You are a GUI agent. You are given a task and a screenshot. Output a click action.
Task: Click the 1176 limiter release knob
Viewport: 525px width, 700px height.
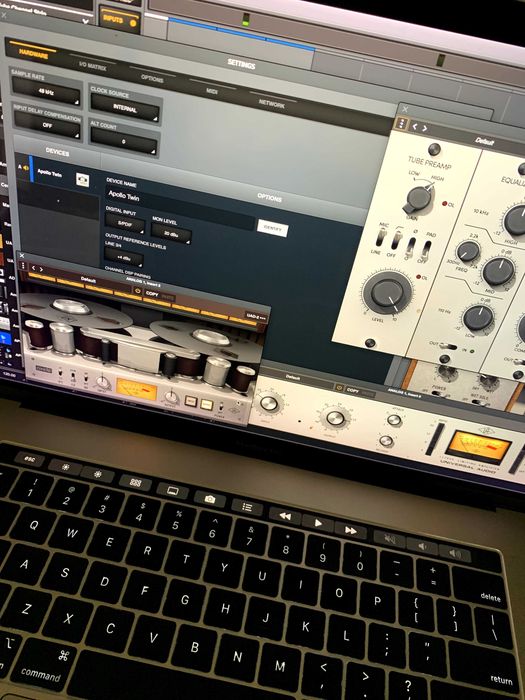pyautogui.click(x=386, y=441)
